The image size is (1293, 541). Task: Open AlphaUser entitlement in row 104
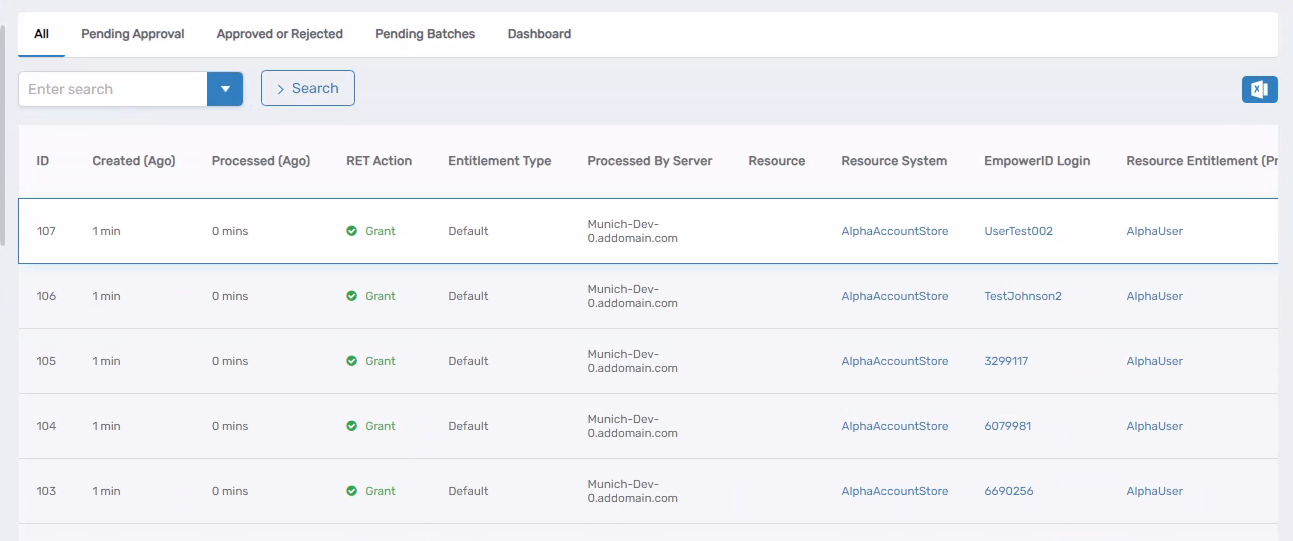pyautogui.click(x=1155, y=426)
